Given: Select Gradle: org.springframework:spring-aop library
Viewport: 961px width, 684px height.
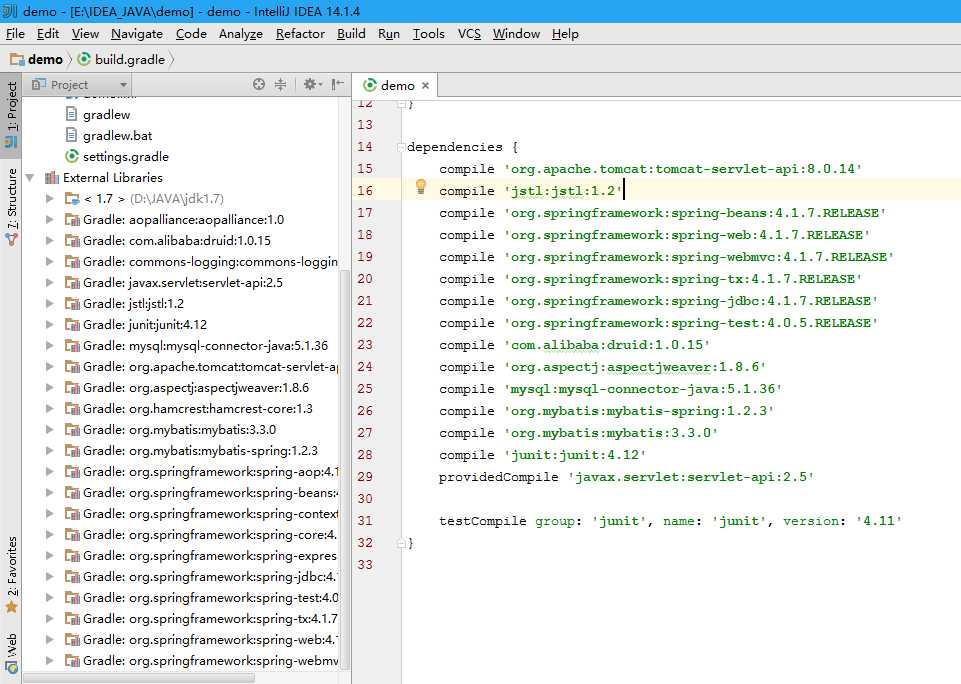Looking at the screenshot, I should [201, 471].
